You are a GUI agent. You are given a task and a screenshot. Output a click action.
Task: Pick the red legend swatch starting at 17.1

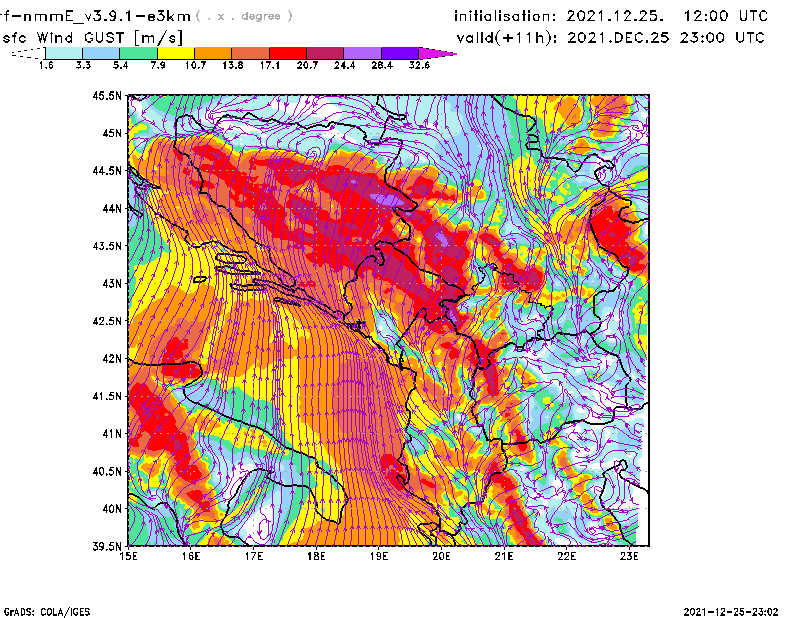(x=288, y=53)
